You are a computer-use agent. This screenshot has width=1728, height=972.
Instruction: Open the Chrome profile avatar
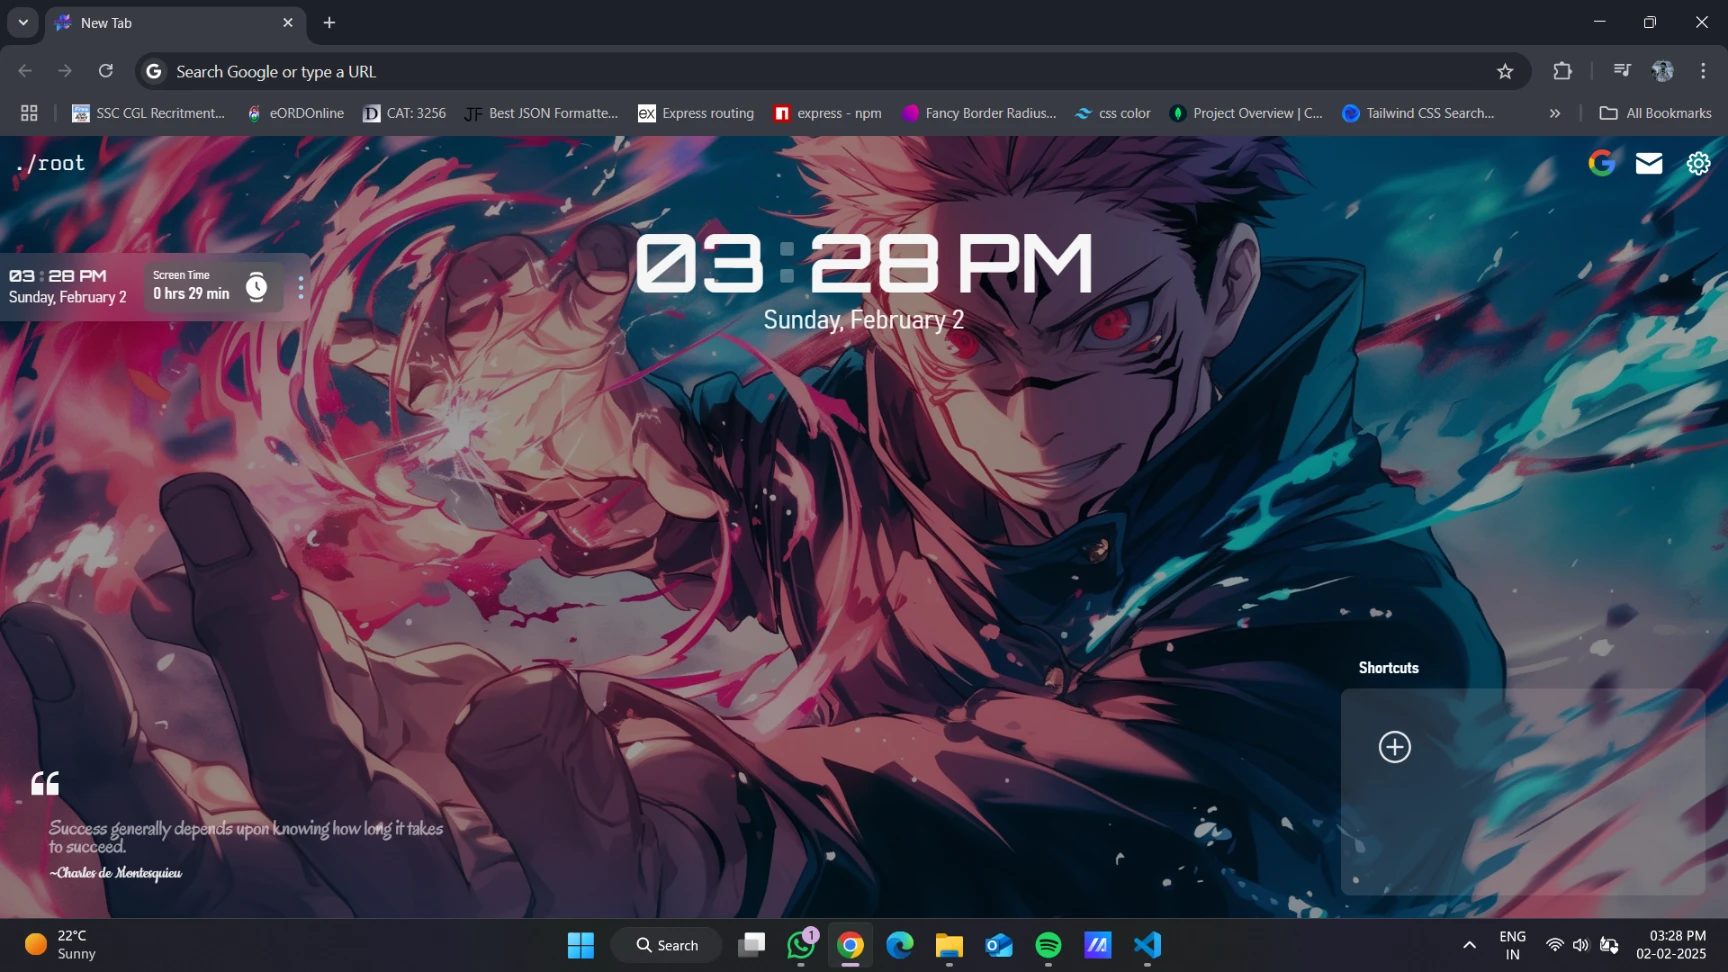pyautogui.click(x=1663, y=71)
